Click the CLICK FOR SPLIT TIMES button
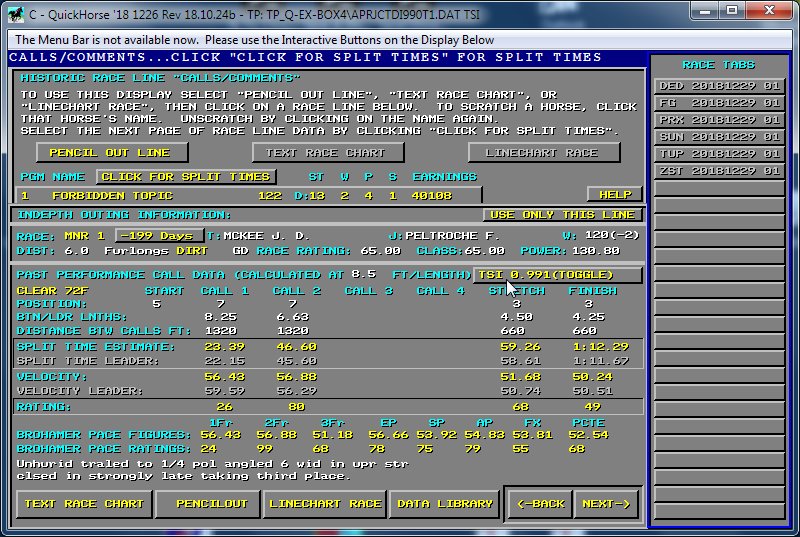This screenshot has width=800, height=537. tap(186, 177)
